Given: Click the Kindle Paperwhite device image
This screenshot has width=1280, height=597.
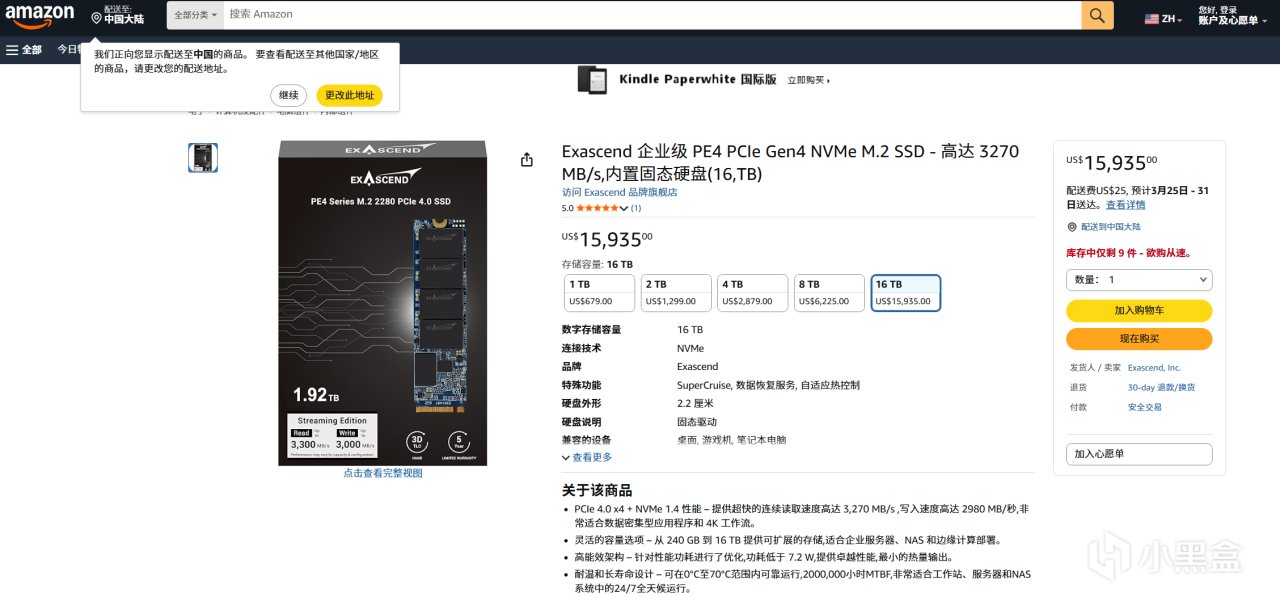Looking at the screenshot, I should (592, 80).
